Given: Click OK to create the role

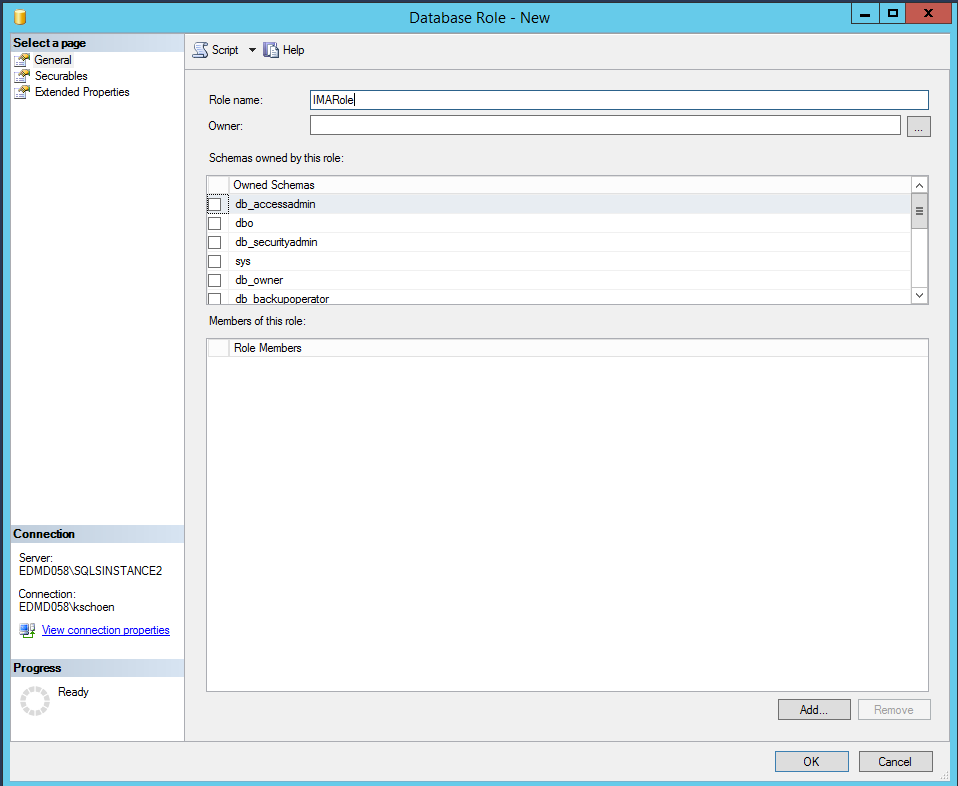Looking at the screenshot, I should point(811,761).
